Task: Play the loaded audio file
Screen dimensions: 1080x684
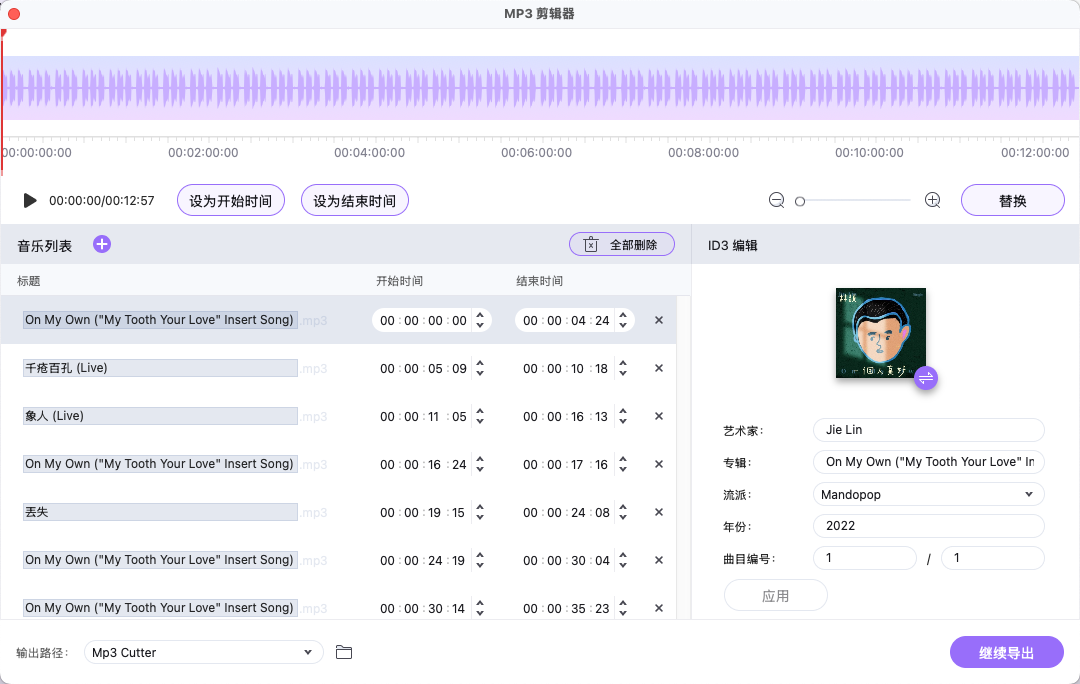Action: click(x=29, y=200)
